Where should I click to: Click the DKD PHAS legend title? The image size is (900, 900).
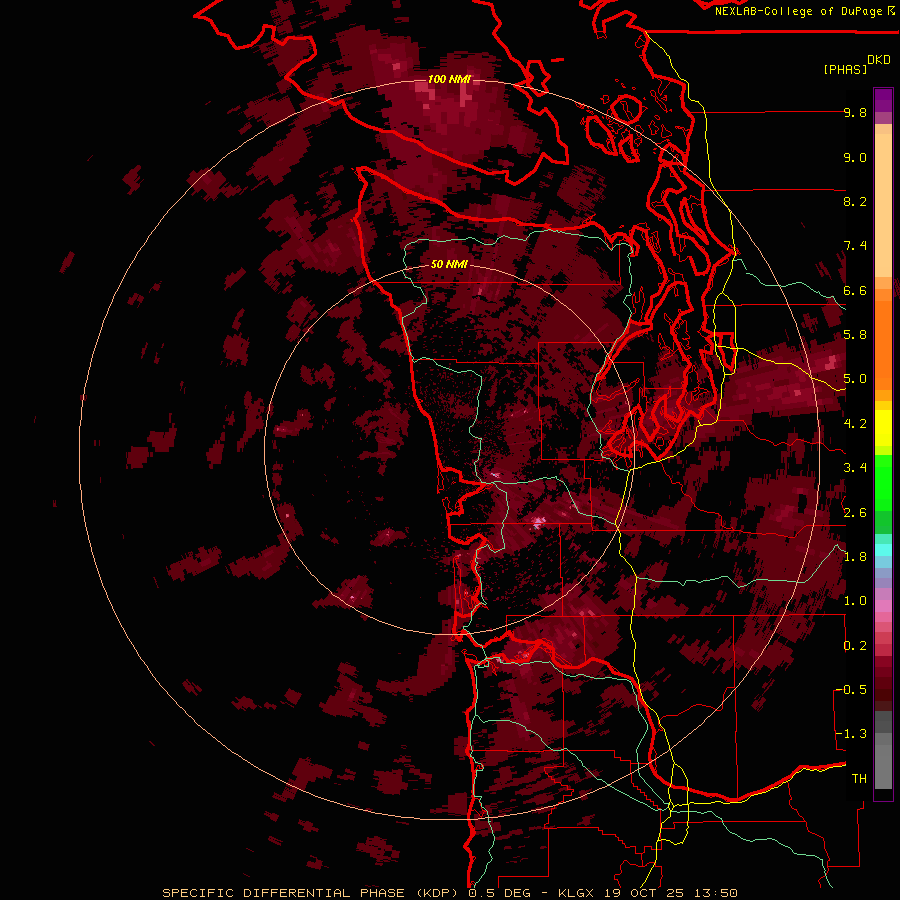click(x=856, y=65)
